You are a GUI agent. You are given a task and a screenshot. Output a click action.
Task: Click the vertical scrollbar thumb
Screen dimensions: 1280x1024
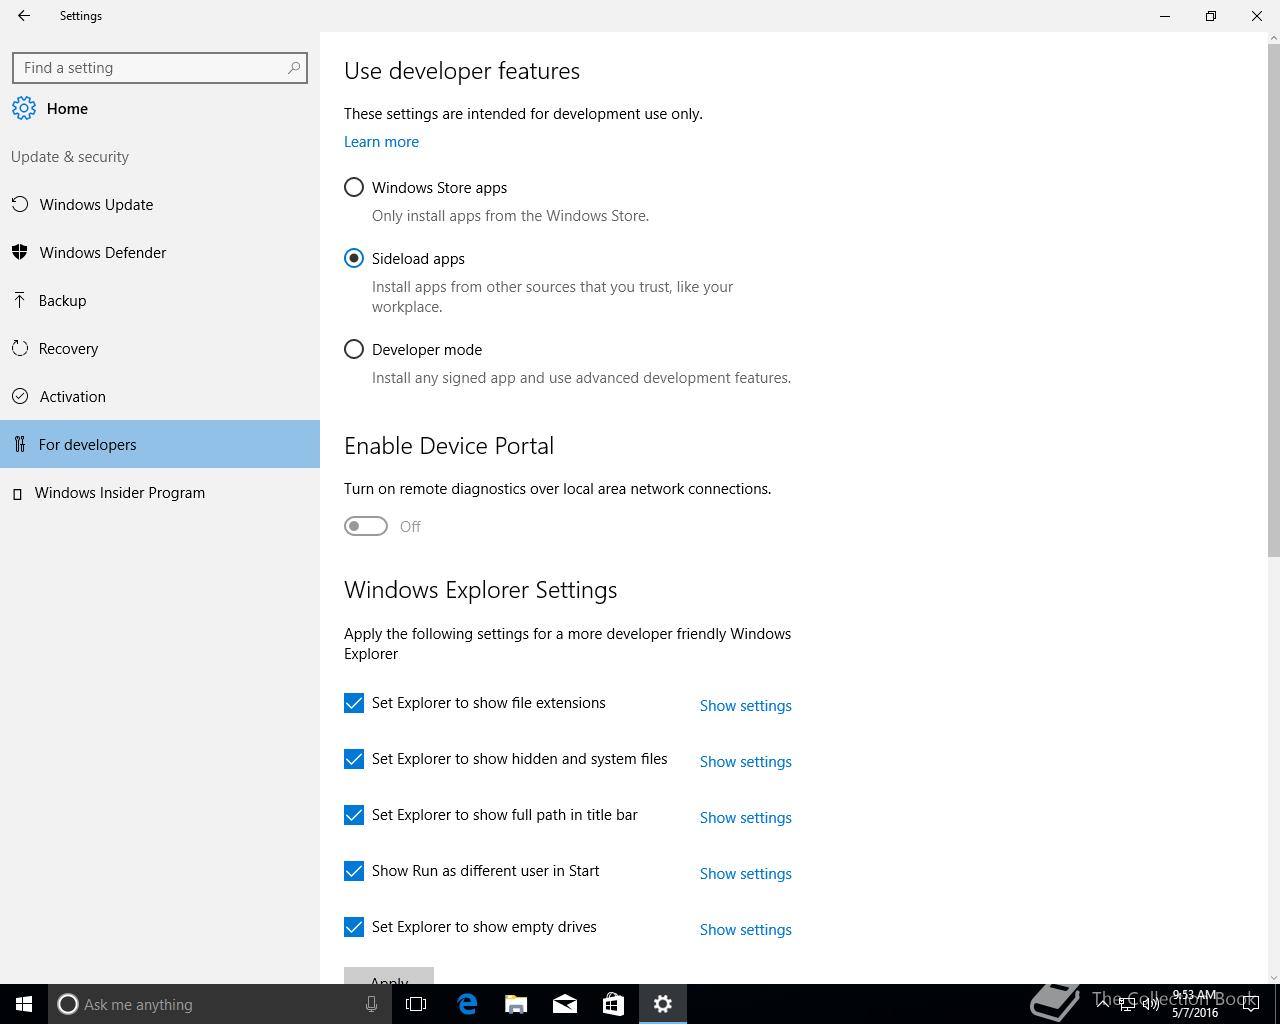[x=1273, y=300]
